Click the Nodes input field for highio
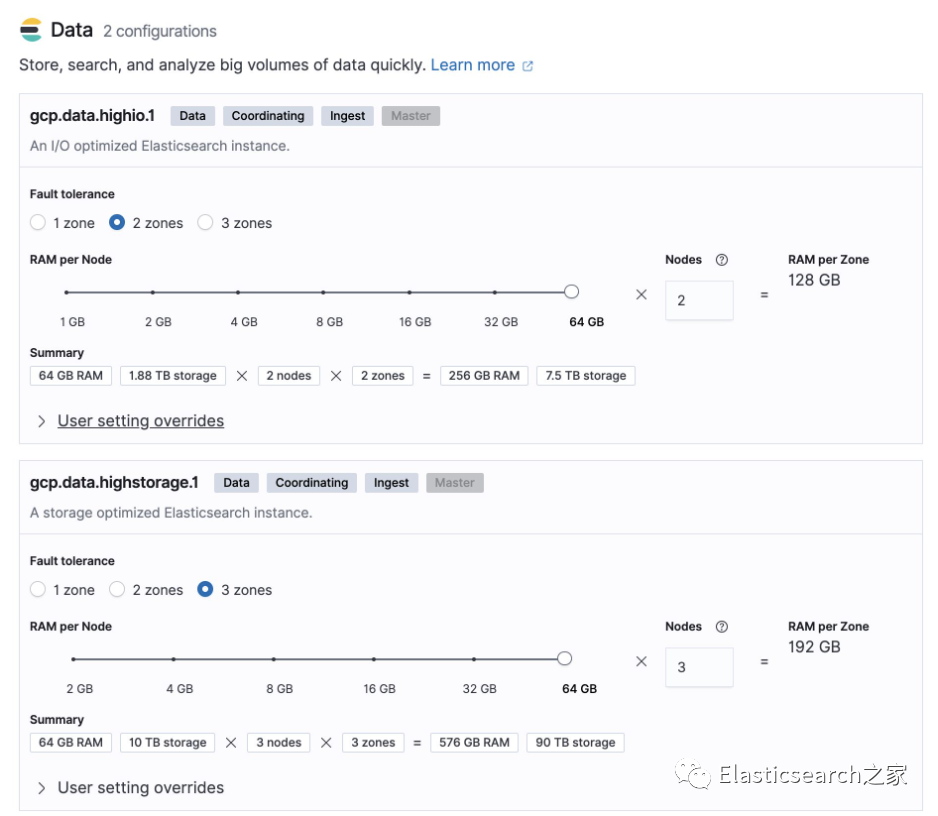Screen dimensions: 938x816 [x=698, y=300]
